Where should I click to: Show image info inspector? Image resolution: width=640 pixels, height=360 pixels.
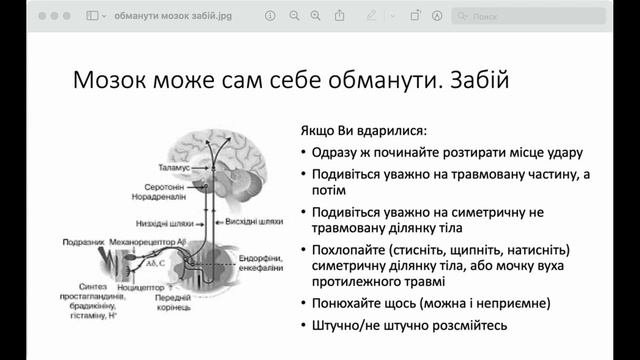pyautogui.click(x=270, y=16)
